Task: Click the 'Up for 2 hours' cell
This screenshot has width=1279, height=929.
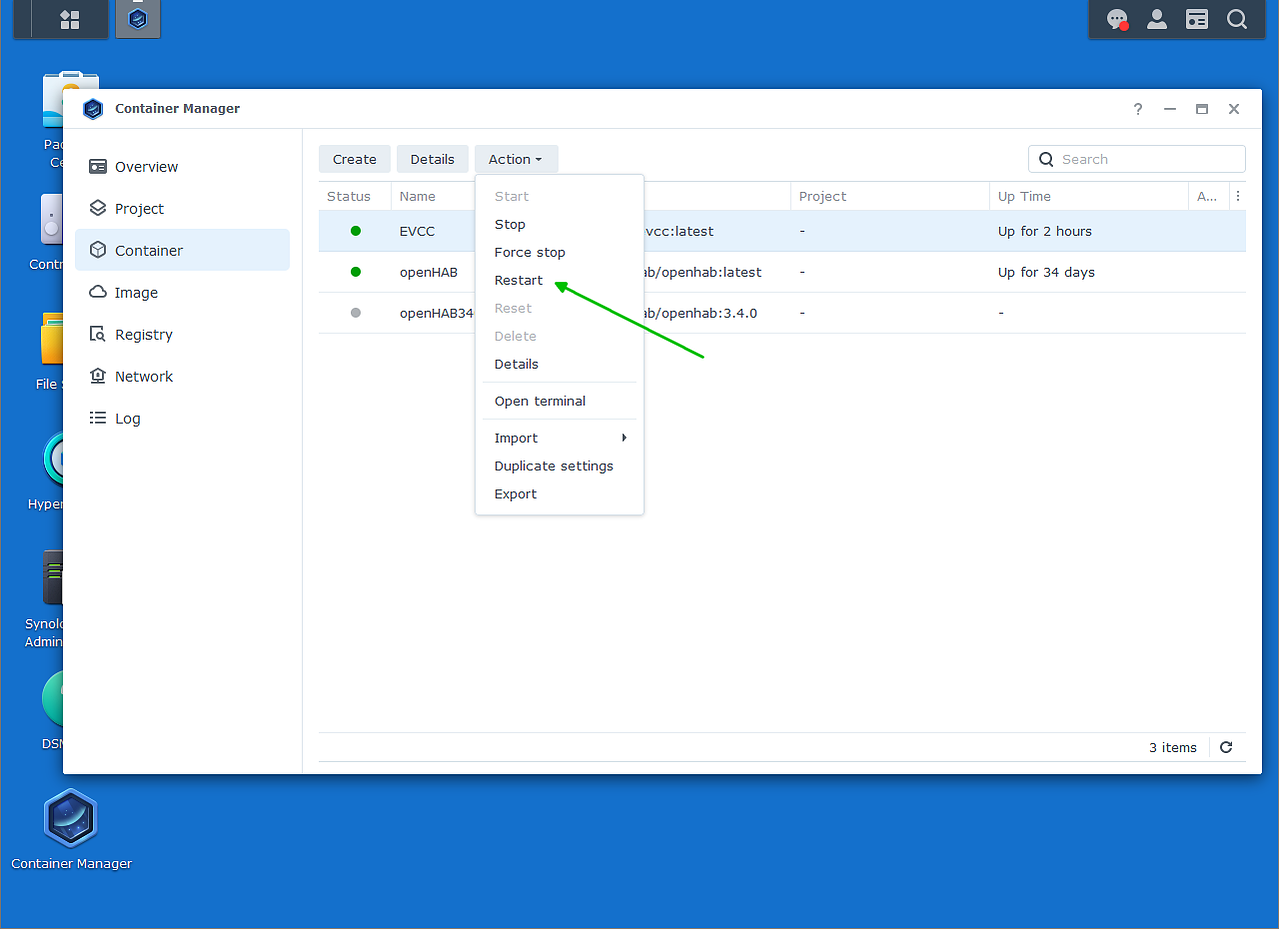Action: [x=1045, y=231]
